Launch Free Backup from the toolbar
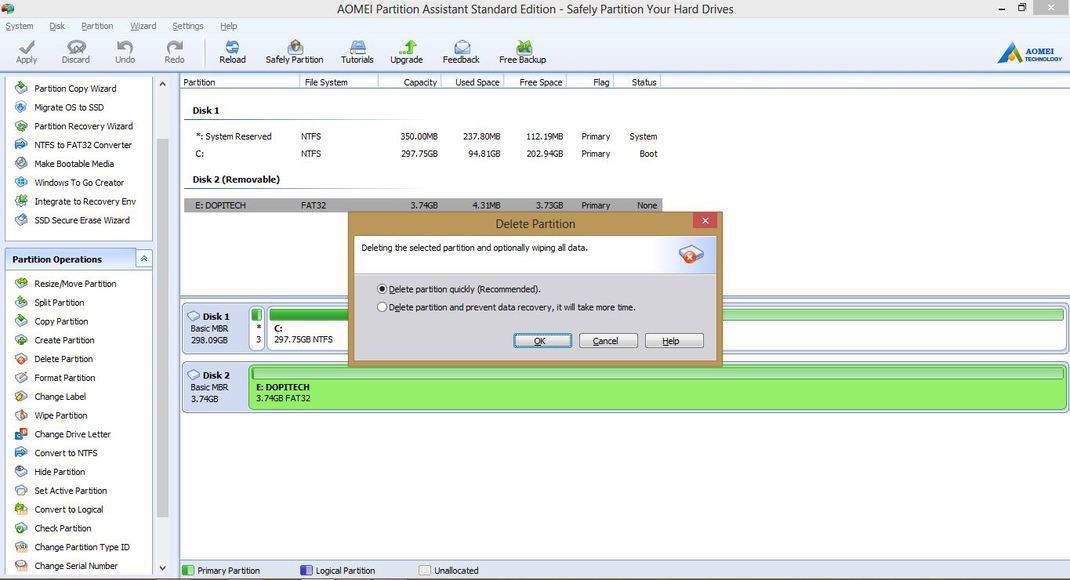Screen dimensions: 1070x580 (521, 50)
